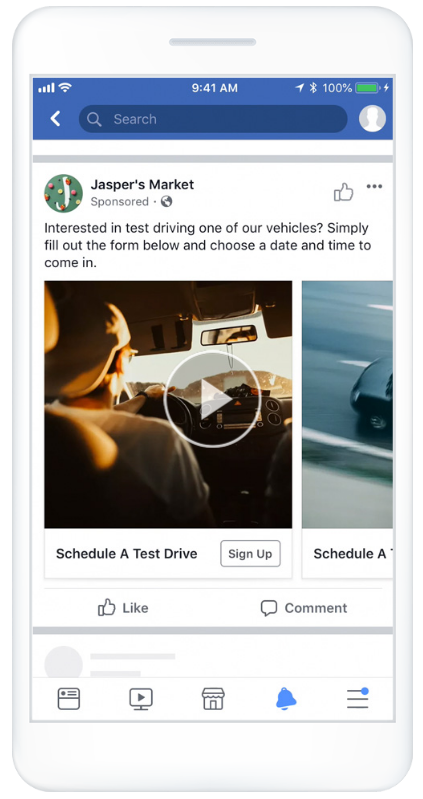
Task: Tap the back arrow in header
Action: (x=56, y=119)
